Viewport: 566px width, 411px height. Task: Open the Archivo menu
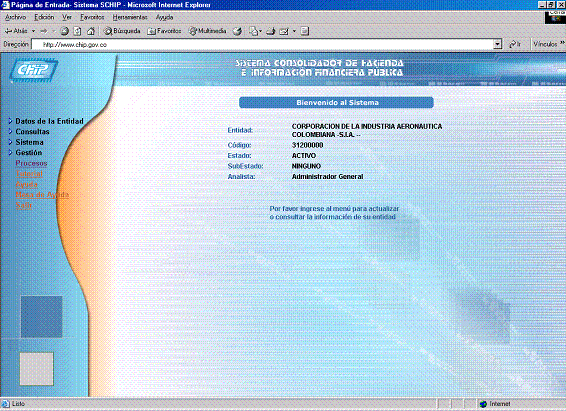(x=16, y=17)
